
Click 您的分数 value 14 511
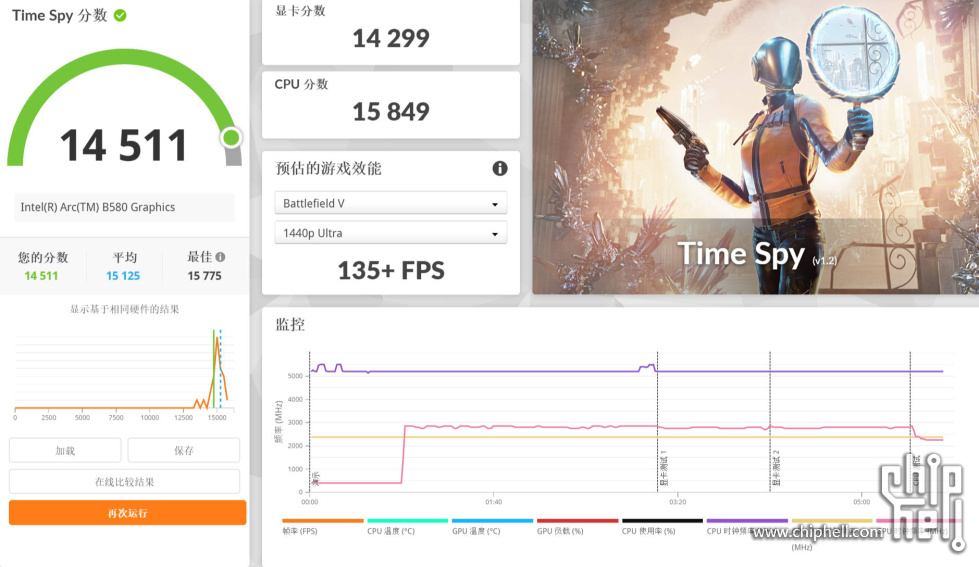pyautogui.click(x=41, y=275)
